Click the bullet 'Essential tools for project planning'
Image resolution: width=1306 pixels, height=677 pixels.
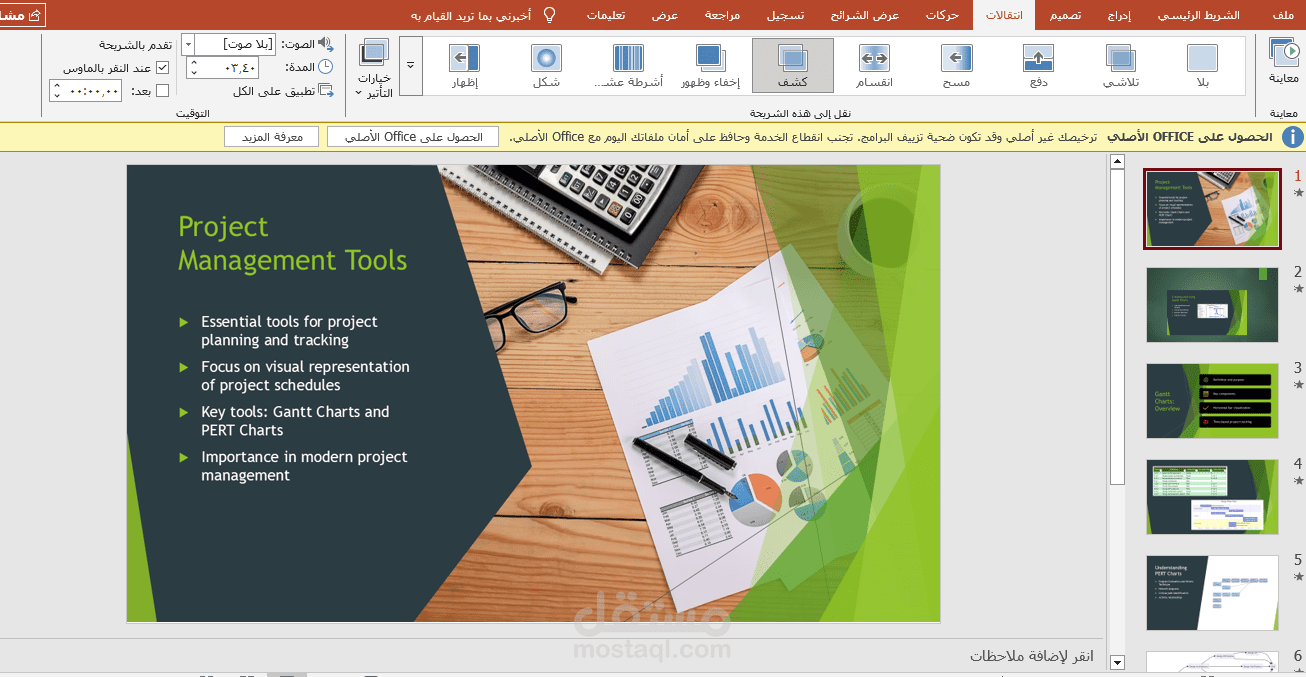(x=289, y=331)
